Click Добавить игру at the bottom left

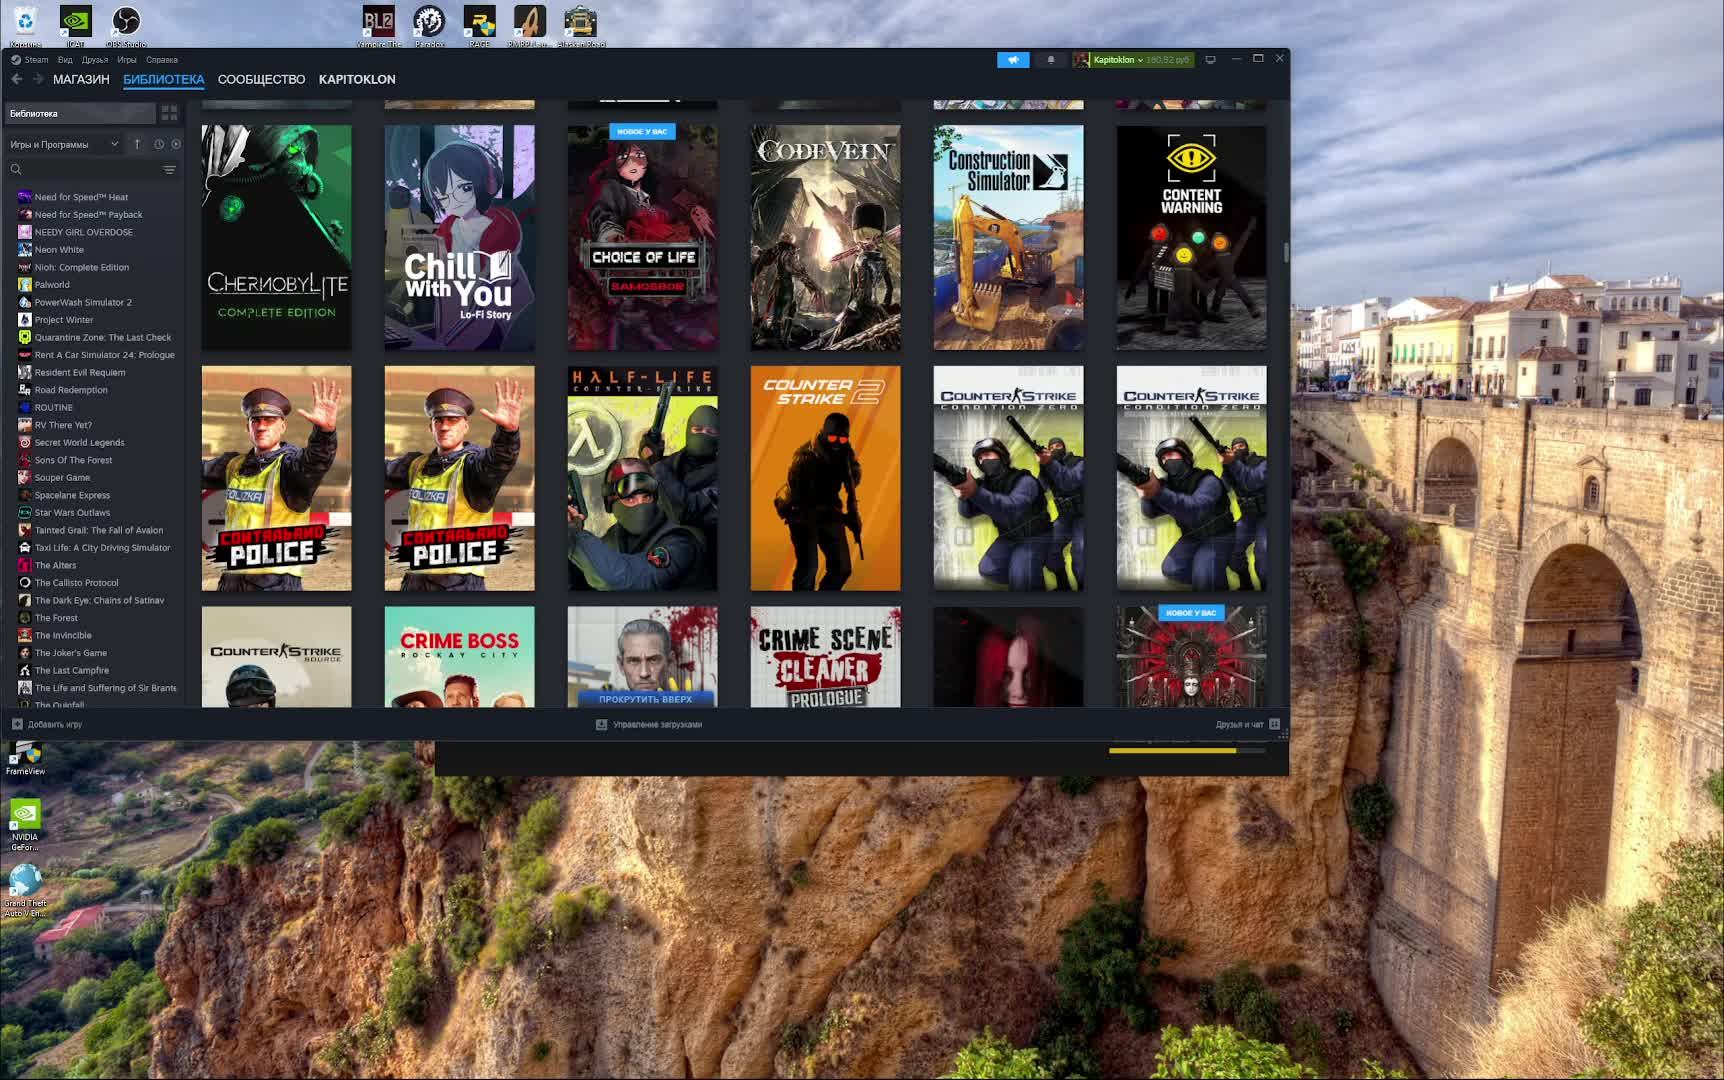[x=47, y=724]
